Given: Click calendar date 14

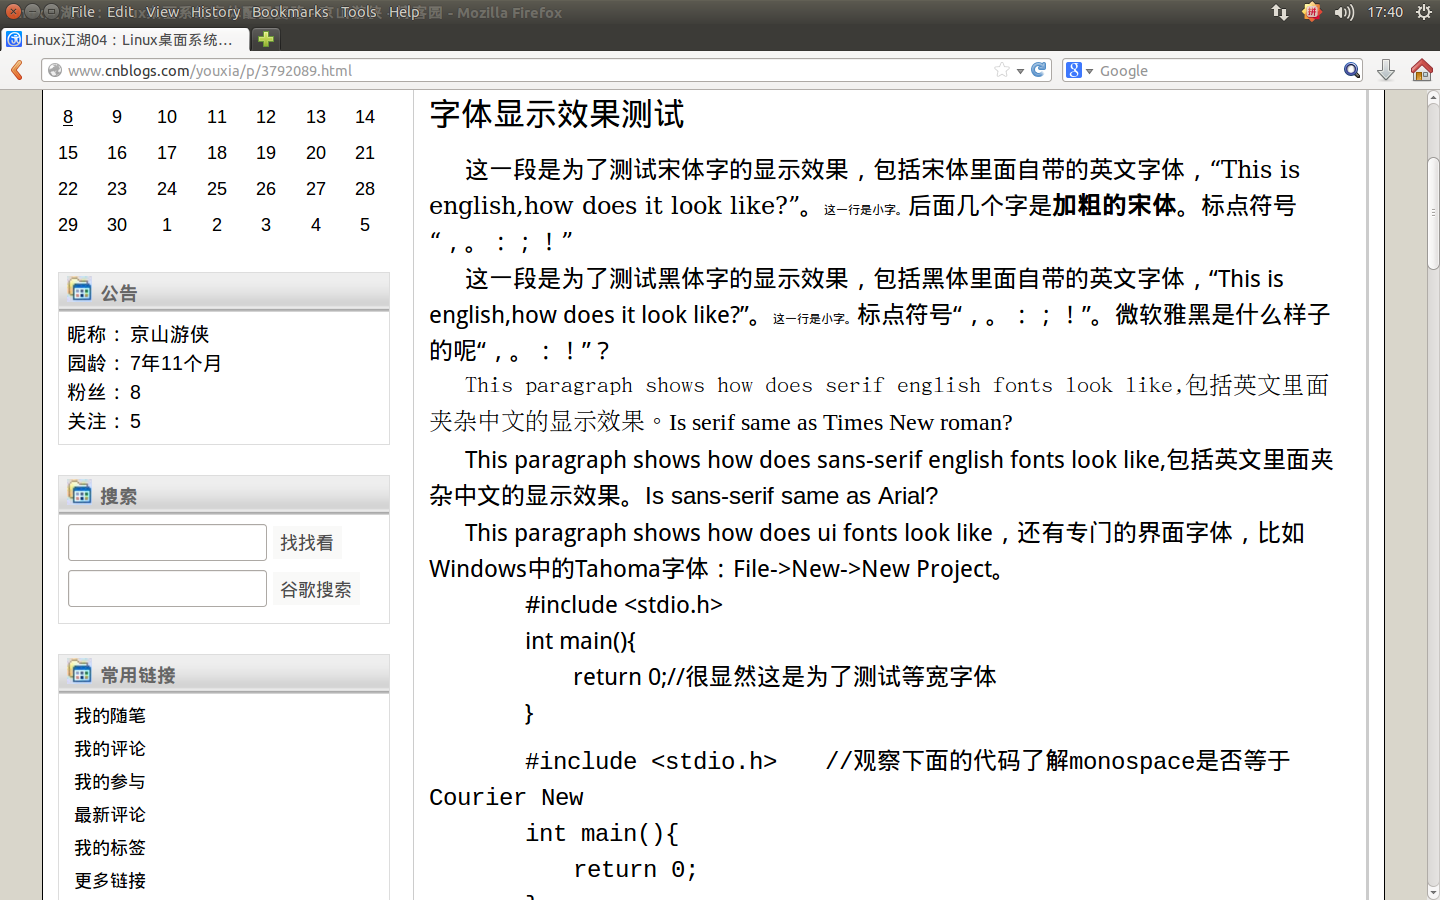Looking at the screenshot, I should (x=365, y=117).
